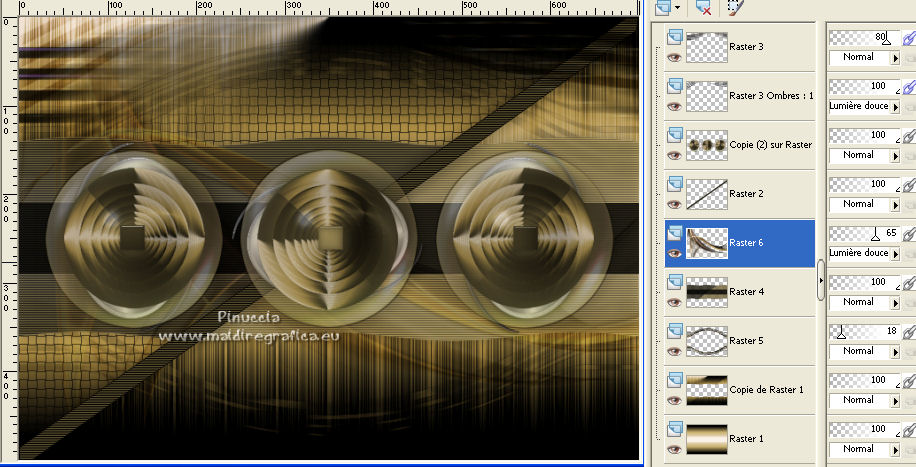916x467 pixels.
Task: Toggle the link icon of Raster 2
Action: (909, 186)
